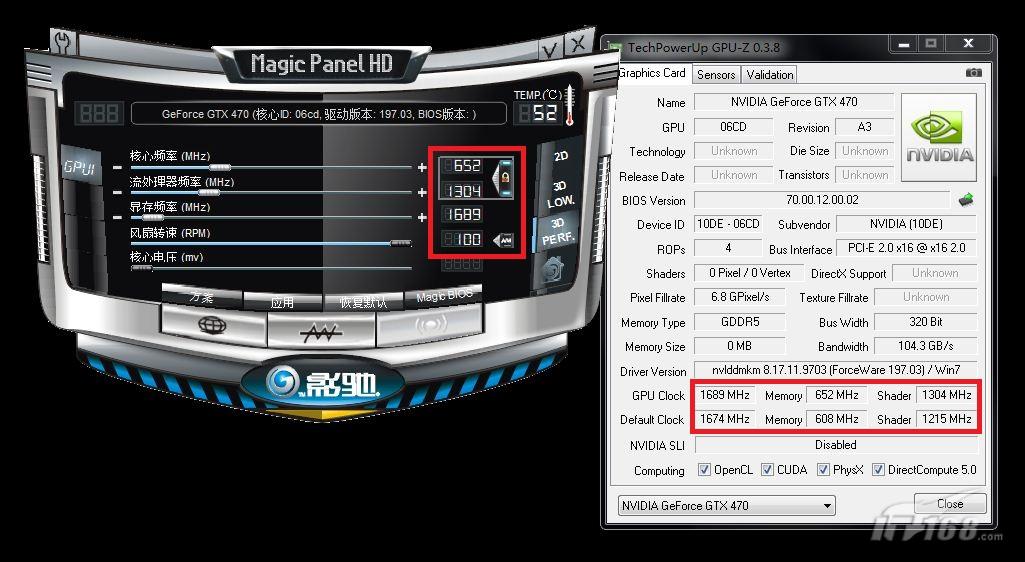The height and width of the screenshot is (562, 1025).
Task: Click the globe icon button
Action: [x=211, y=325]
